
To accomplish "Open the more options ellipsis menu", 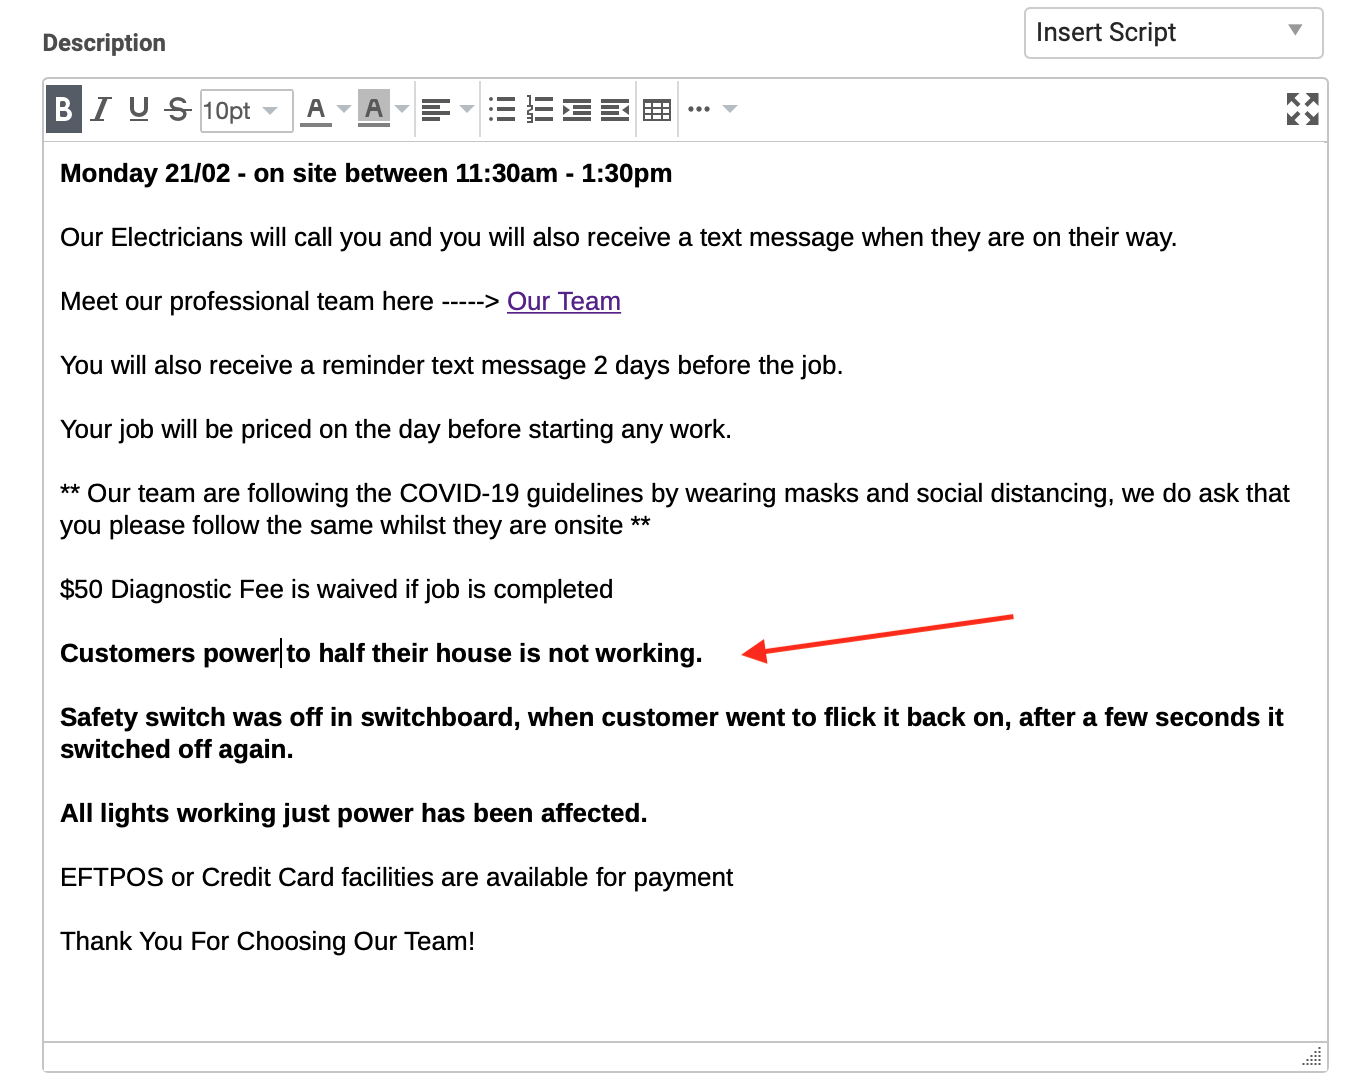I will pos(699,109).
